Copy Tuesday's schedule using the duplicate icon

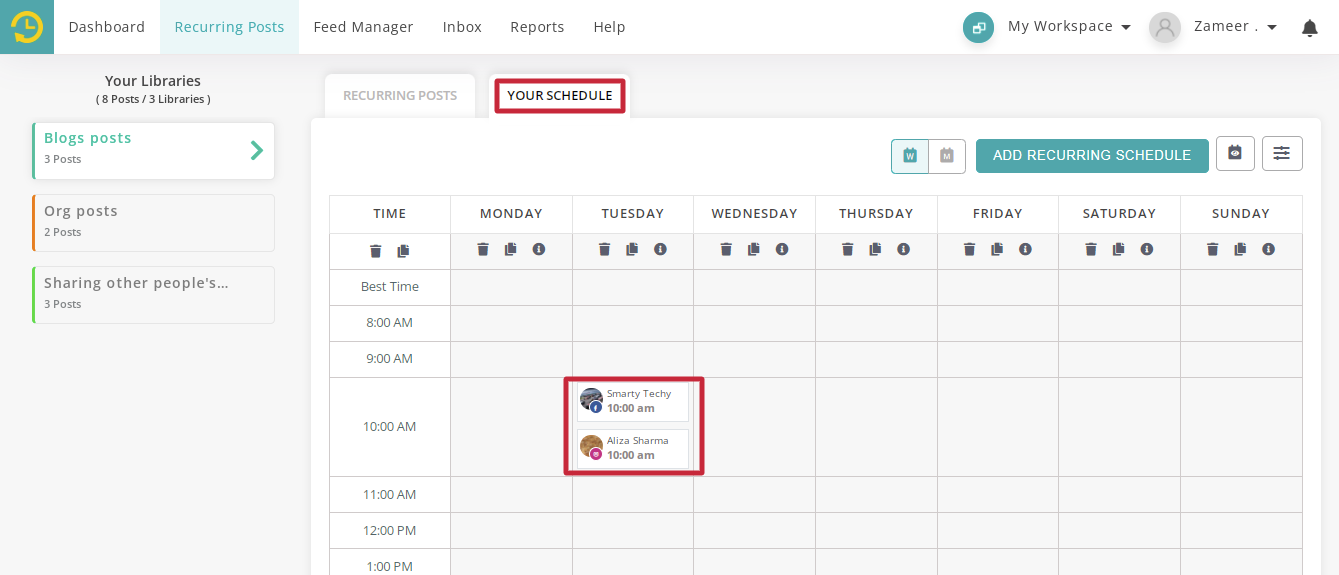632,249
